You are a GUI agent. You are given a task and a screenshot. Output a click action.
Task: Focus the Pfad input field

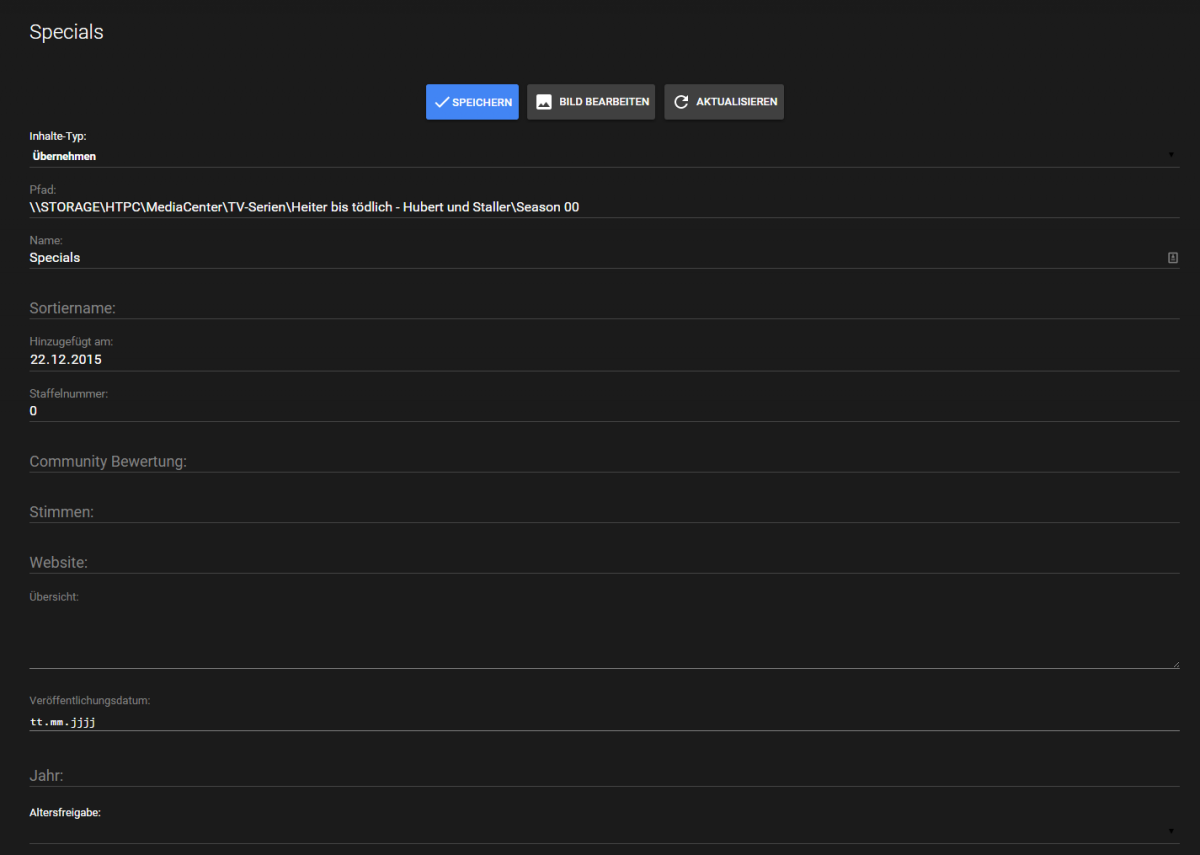604,207
